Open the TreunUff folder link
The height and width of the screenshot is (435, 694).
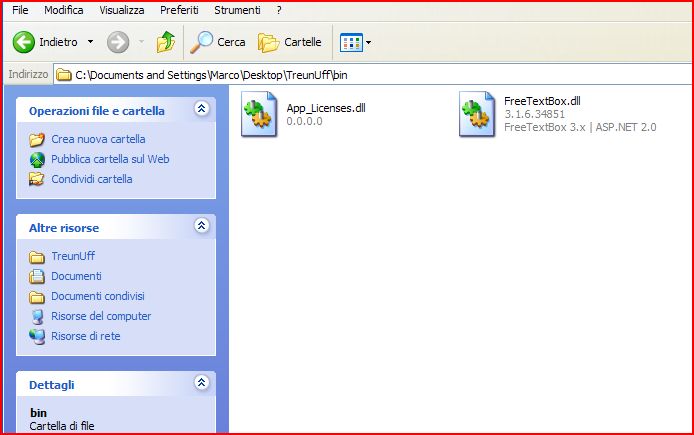point(73,256)
